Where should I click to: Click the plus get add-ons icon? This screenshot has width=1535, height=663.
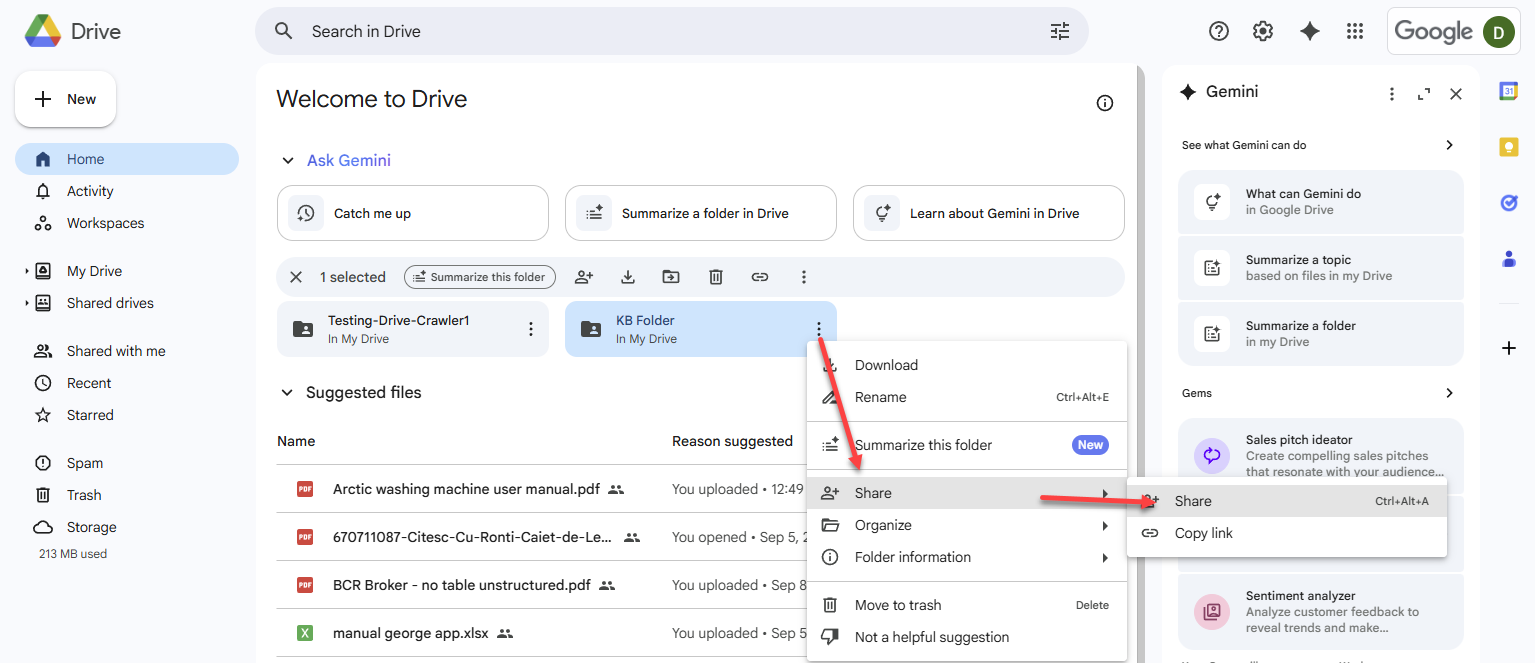(x=1509, y=348)
